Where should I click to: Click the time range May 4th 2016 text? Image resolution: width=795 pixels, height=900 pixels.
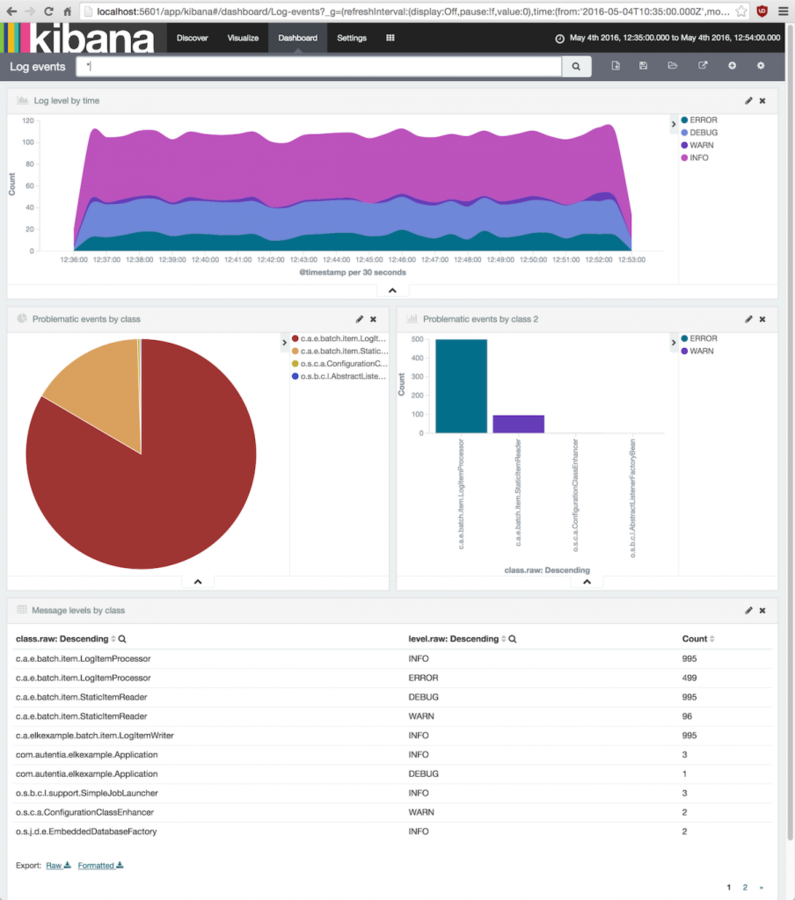pyautogui.click(x=674, y=38)
